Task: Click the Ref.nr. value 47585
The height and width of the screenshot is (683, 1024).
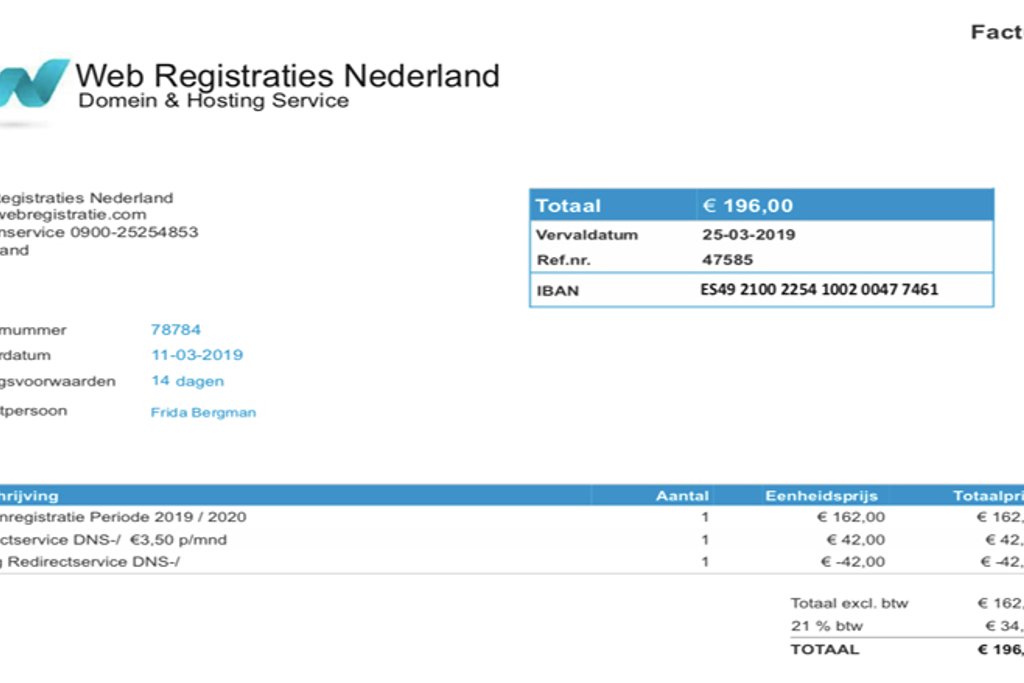Action: [727, 260]
